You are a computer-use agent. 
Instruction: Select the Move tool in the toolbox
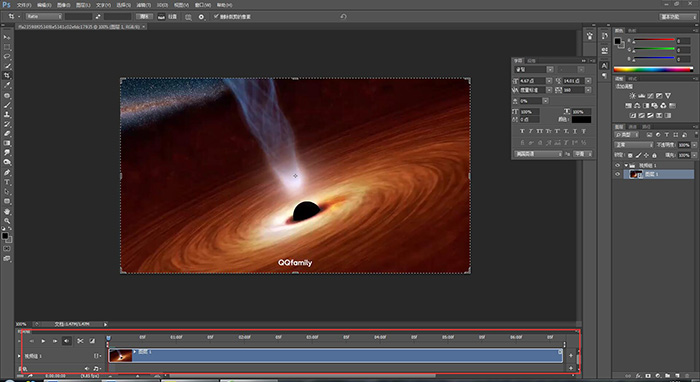click(x=7, y=37)
